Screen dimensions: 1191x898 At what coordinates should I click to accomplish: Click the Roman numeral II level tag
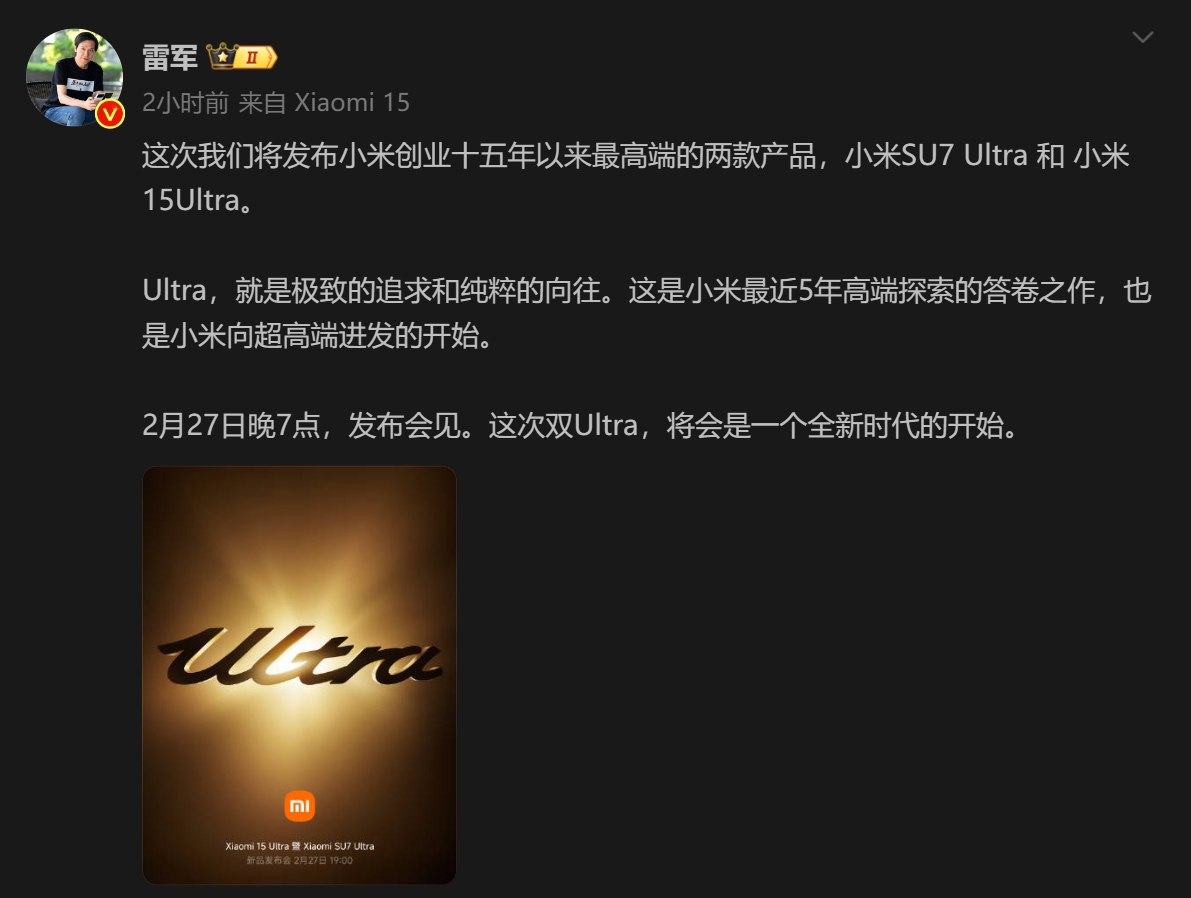pos(255,57)
